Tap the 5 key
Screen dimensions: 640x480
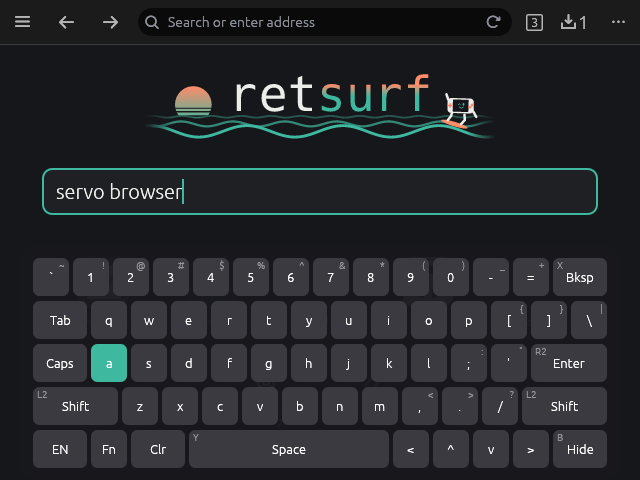251,277
